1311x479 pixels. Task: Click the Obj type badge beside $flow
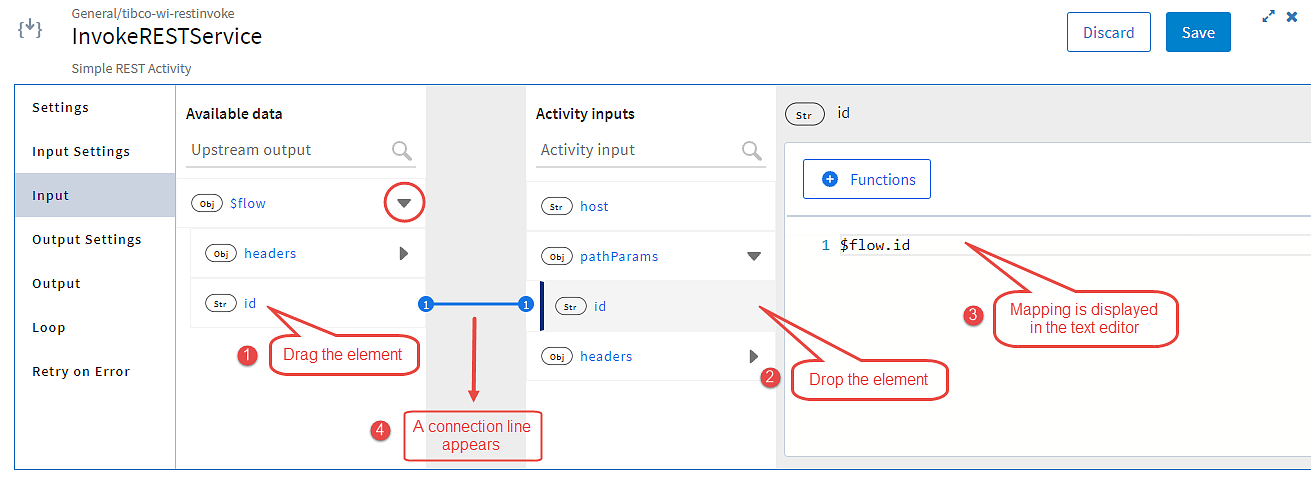207,203
